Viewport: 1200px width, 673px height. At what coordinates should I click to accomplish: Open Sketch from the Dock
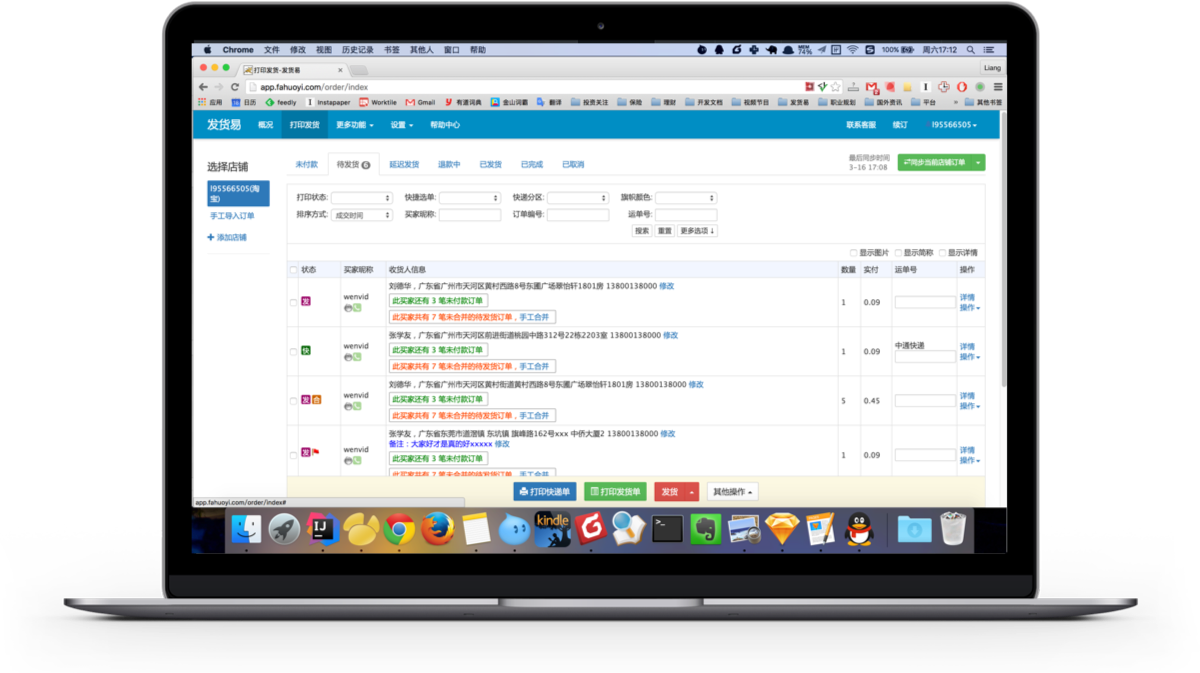tap(782, 528)
